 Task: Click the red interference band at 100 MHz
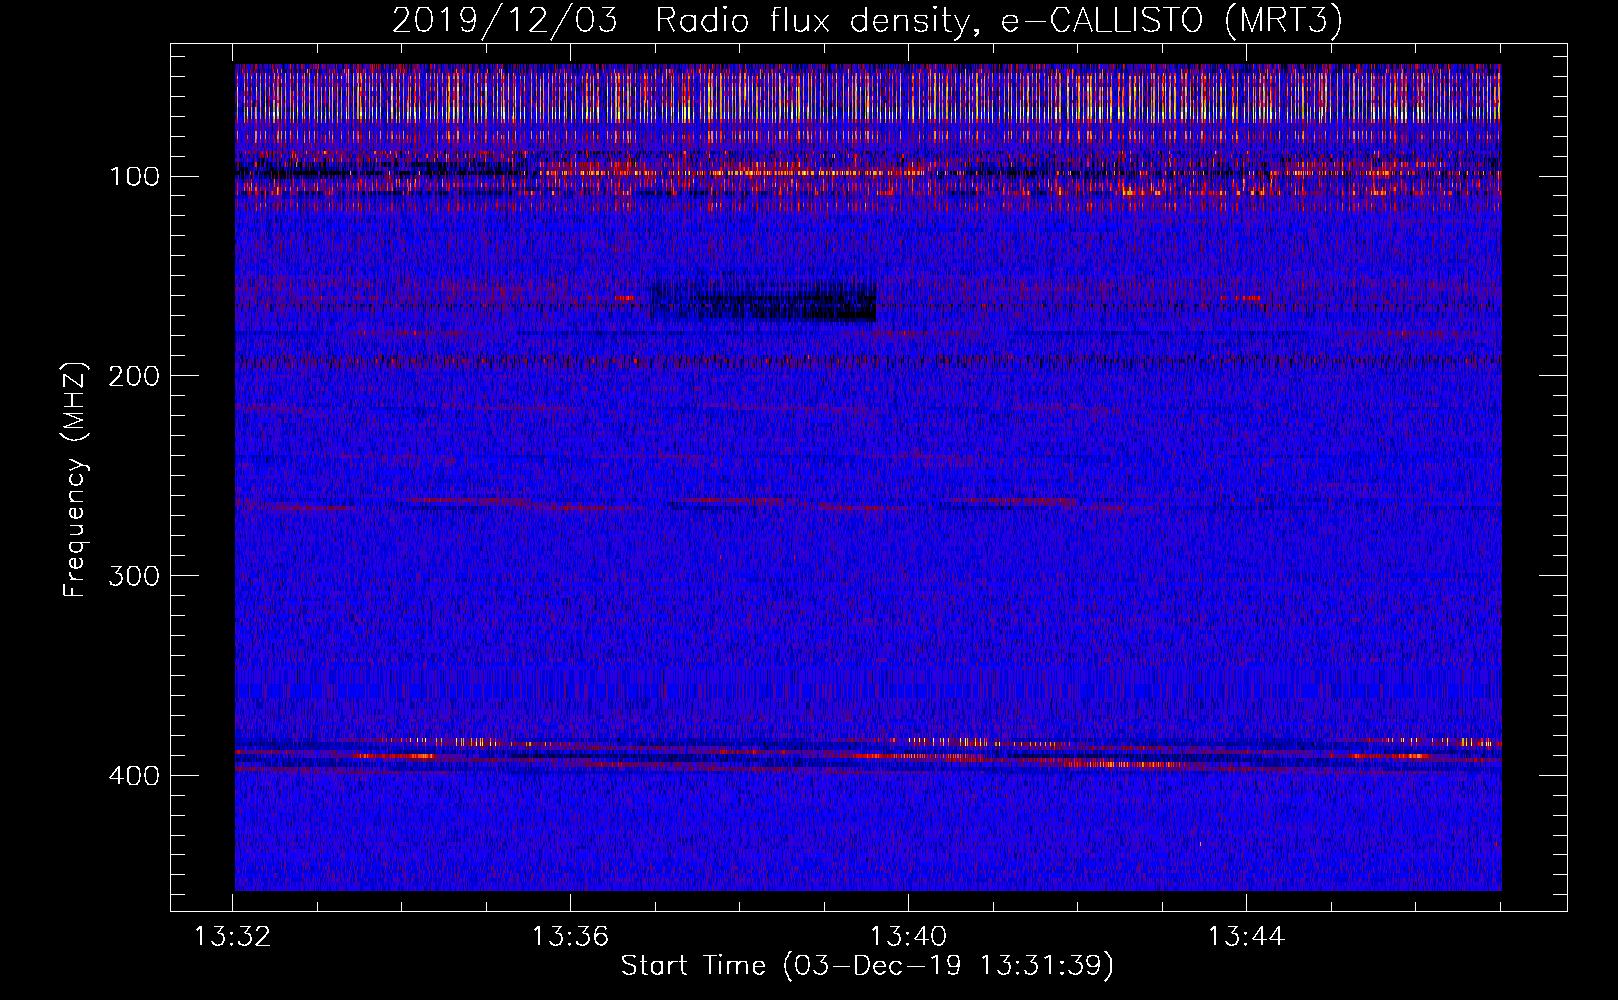click(x=868, y=172)
